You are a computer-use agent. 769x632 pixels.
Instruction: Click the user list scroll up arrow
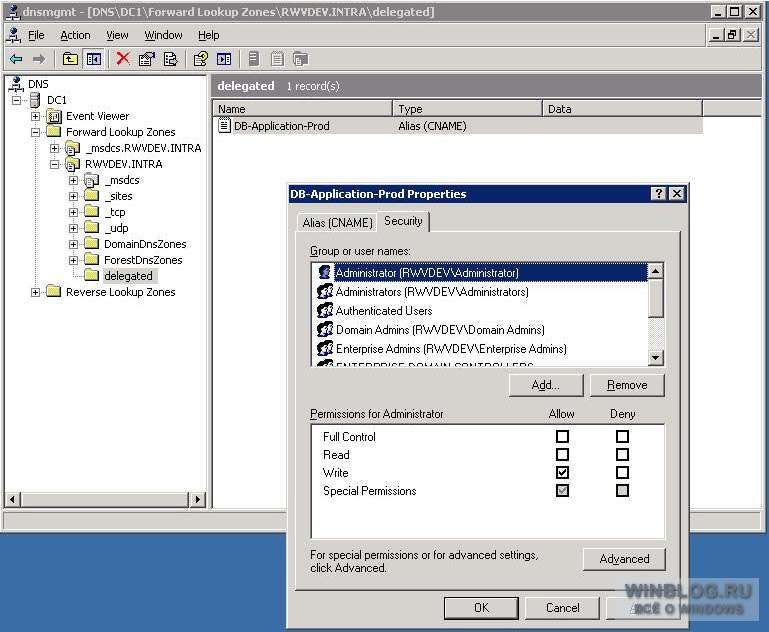[x=656, y=271]
